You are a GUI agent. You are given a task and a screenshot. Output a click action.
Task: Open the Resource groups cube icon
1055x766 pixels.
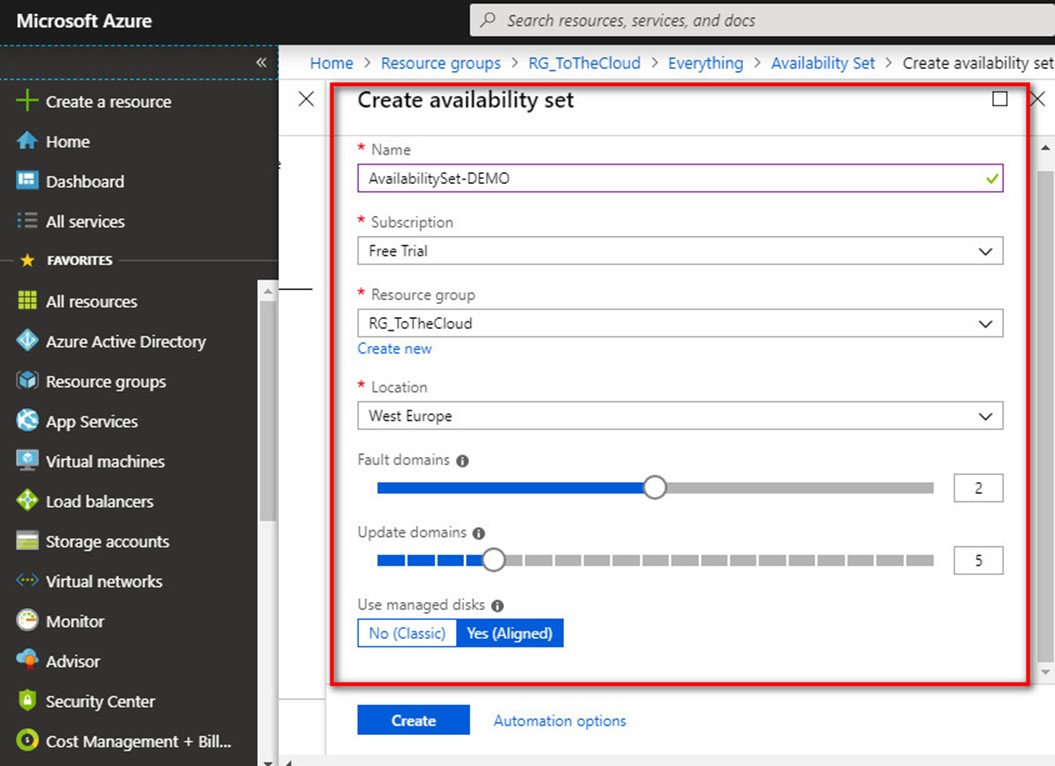28,382
